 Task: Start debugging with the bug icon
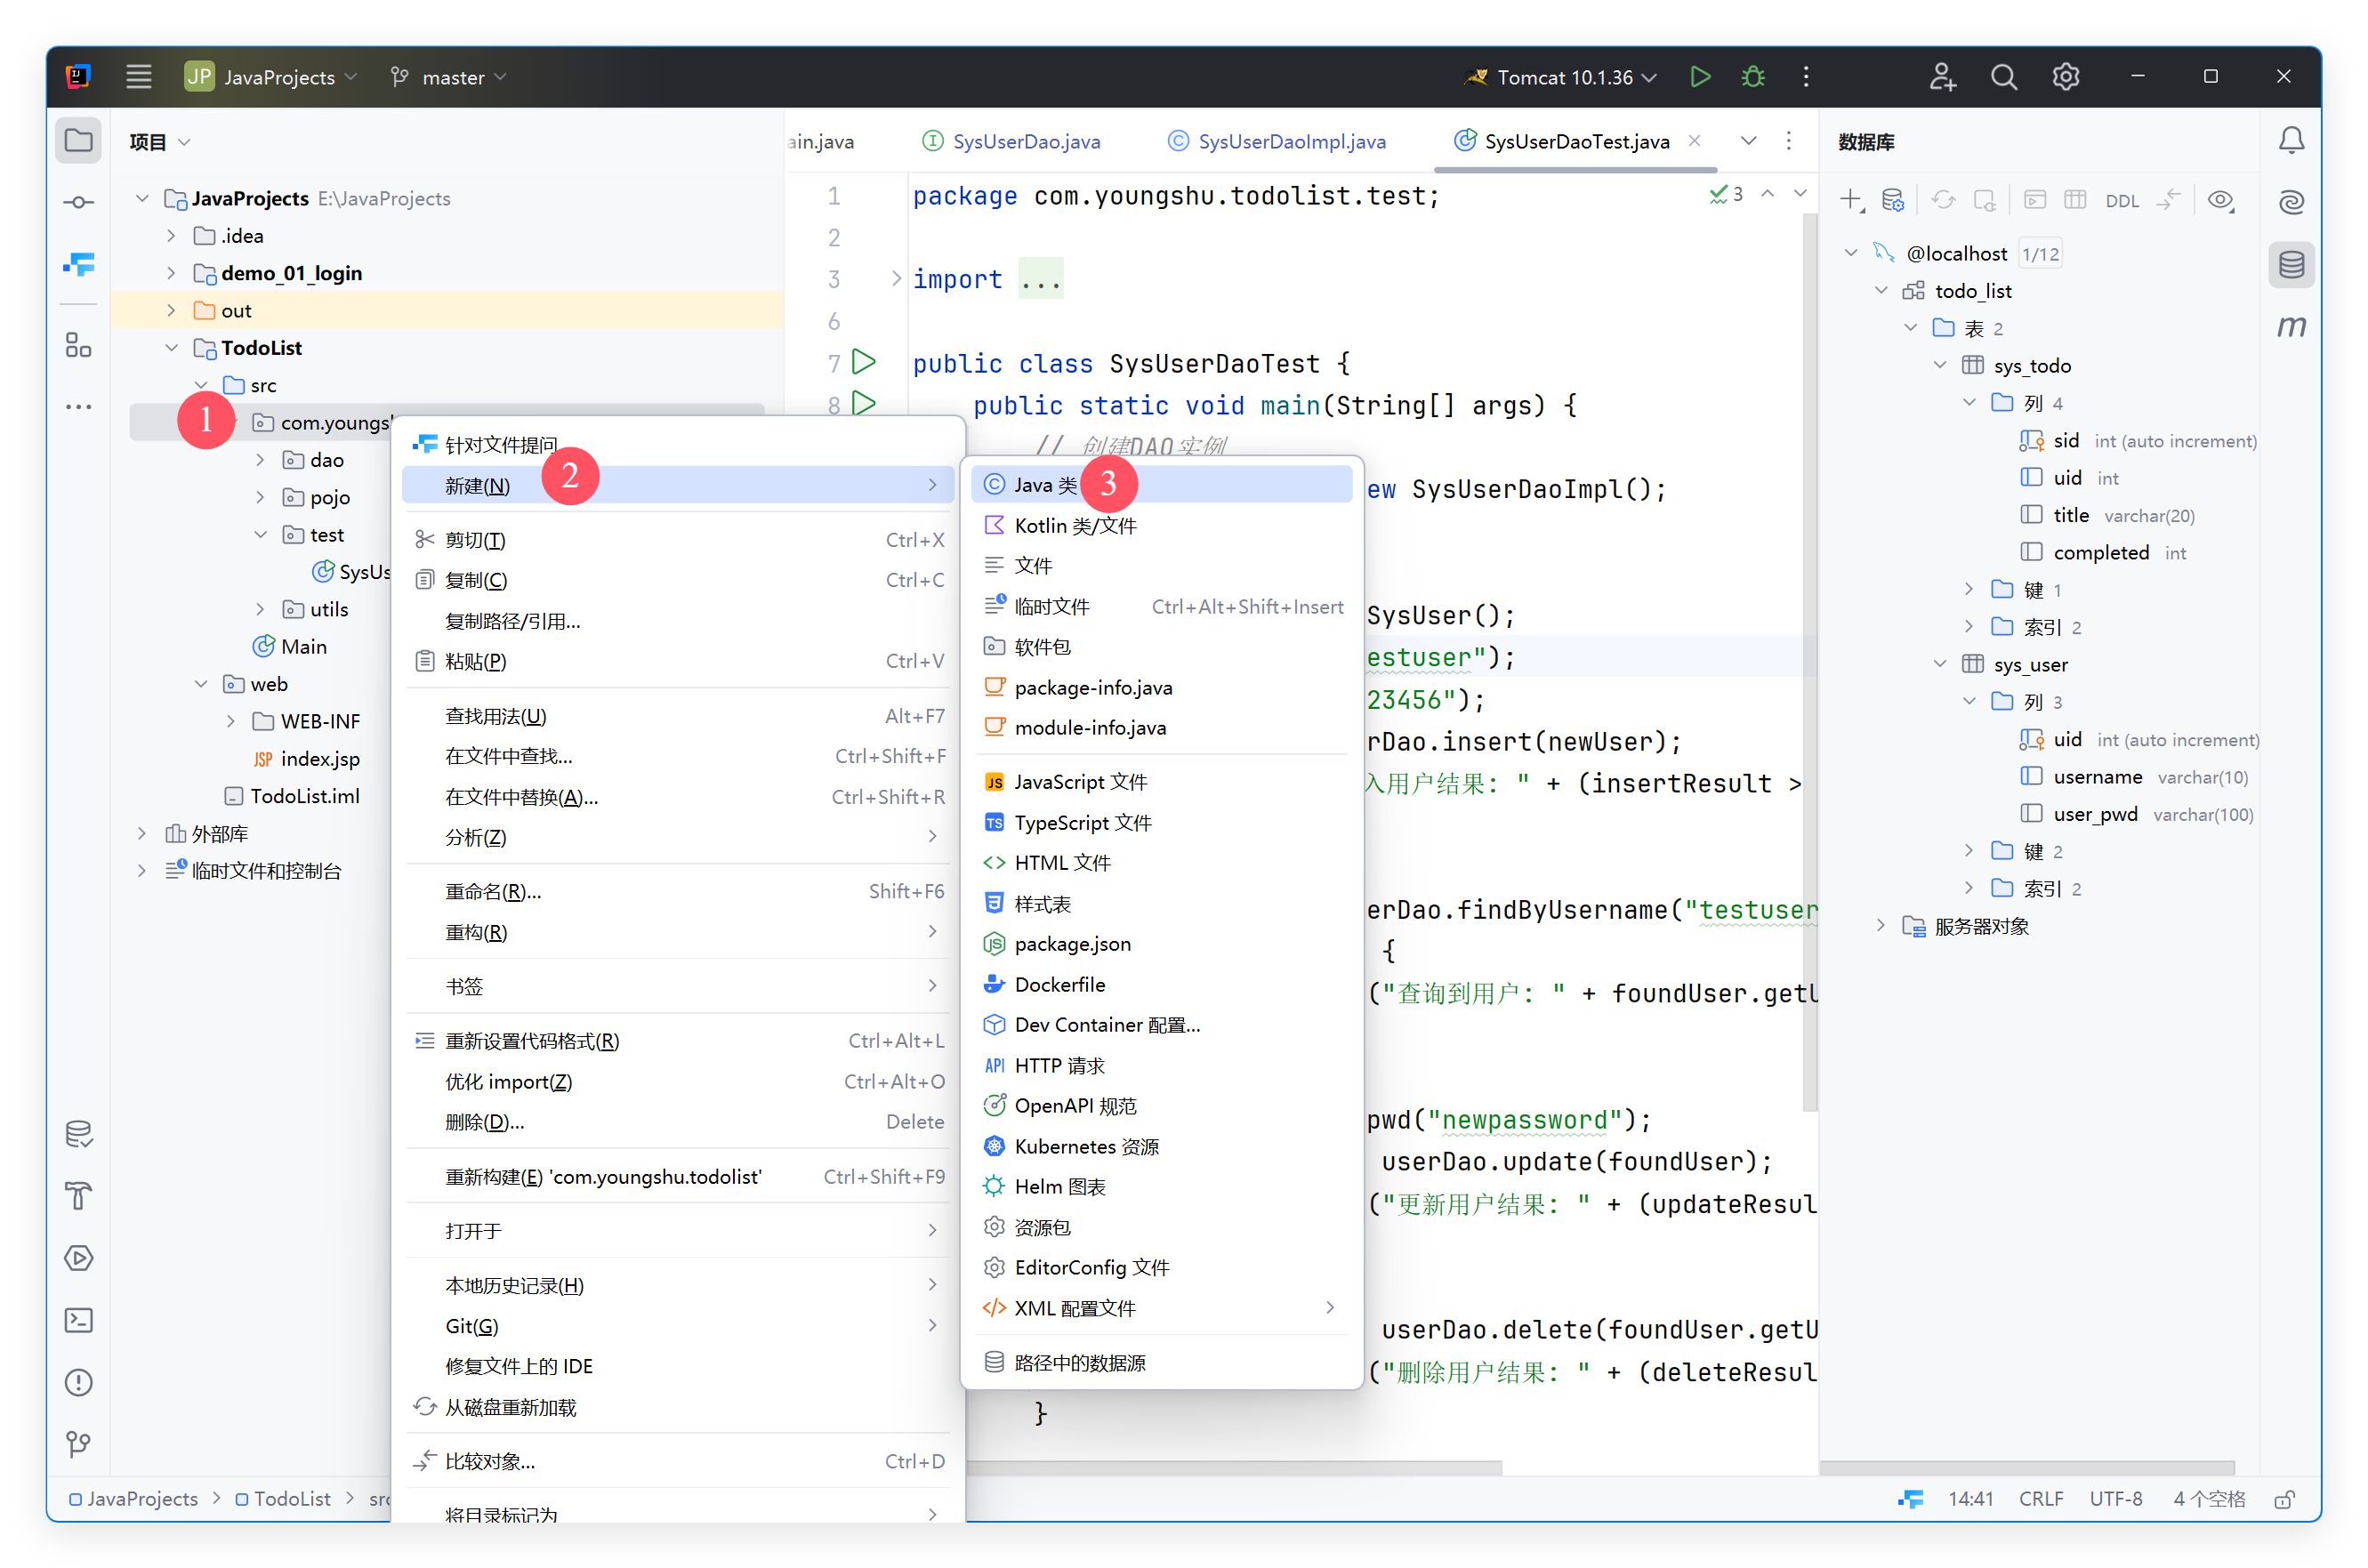click(1752, 77)
